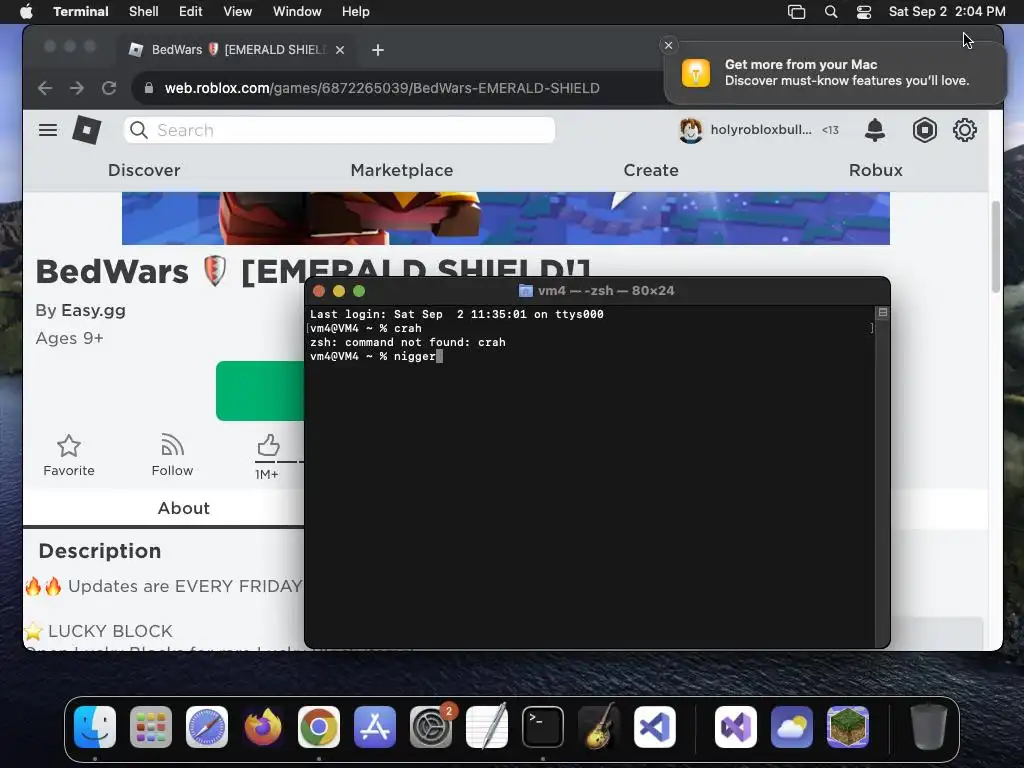Go to the Marketplace page
The image size is (1024, 768).
click(x=402, y=170)
